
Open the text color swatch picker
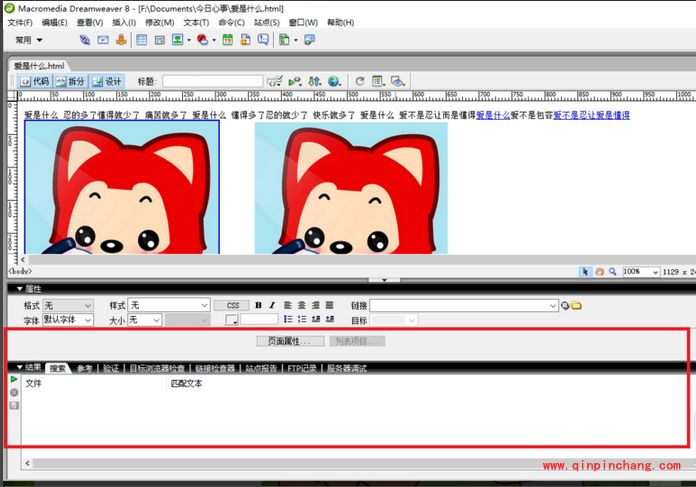(231, 320)
